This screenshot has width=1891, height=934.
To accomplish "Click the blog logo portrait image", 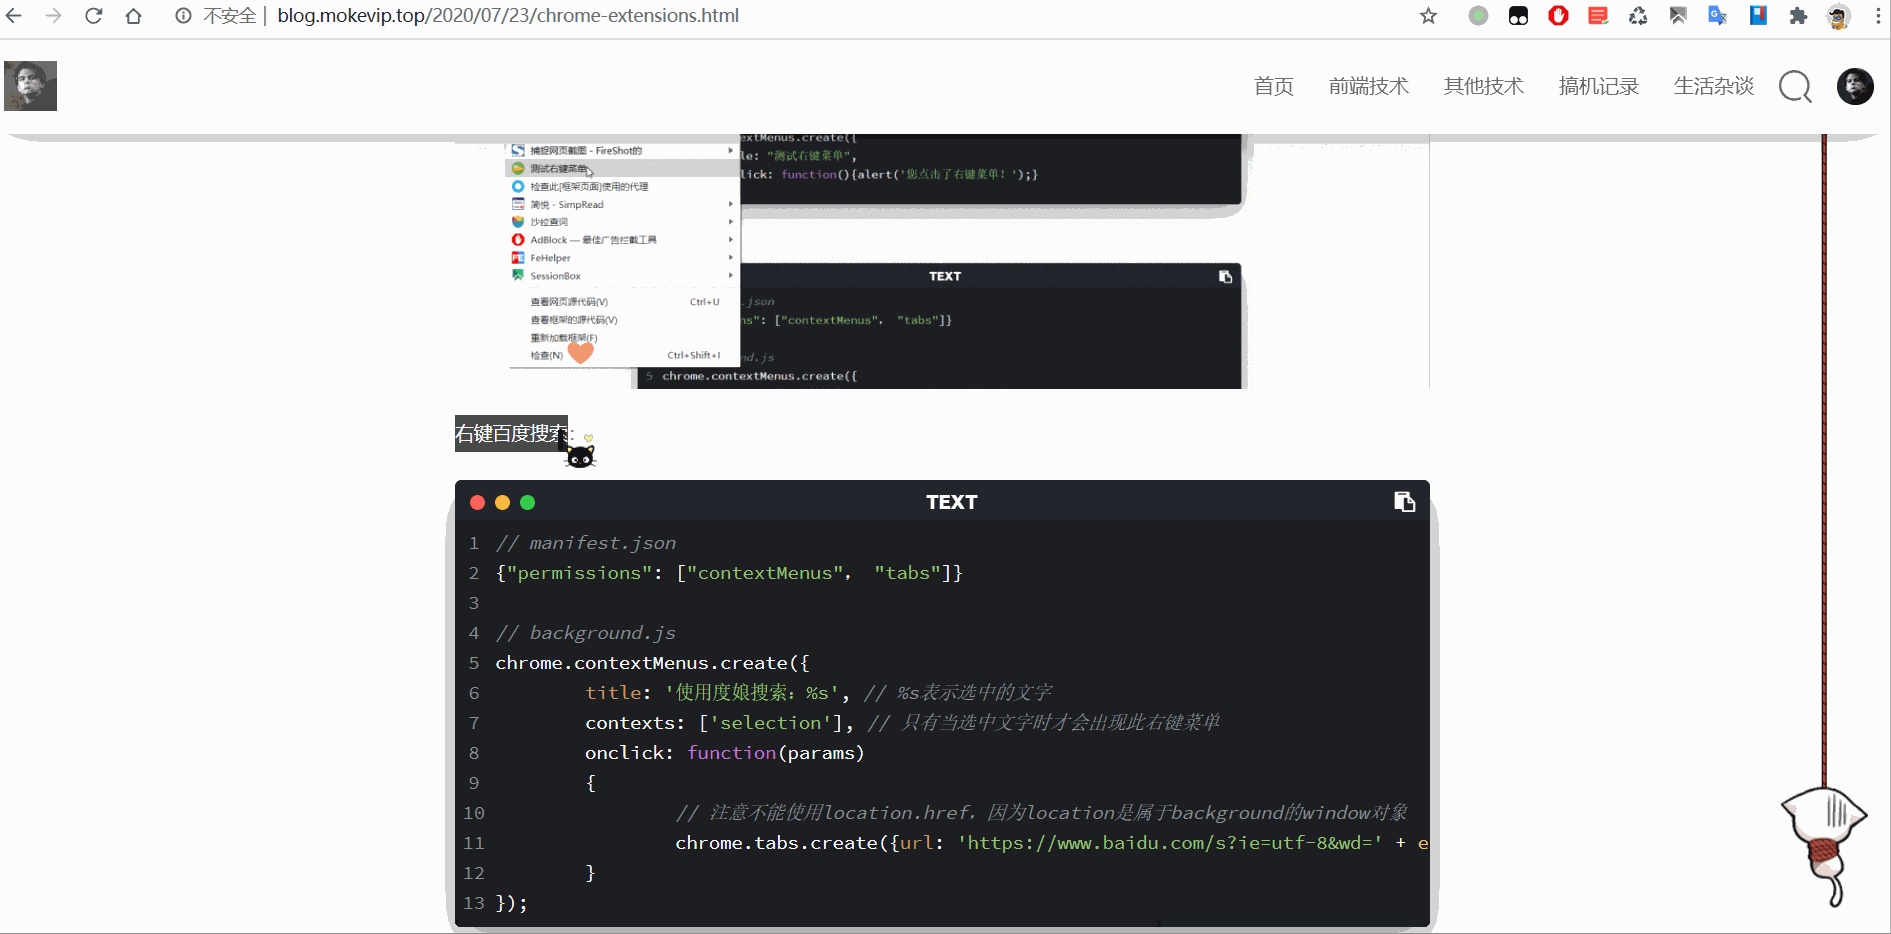I will pyautogui.click(x=30, y=86).
